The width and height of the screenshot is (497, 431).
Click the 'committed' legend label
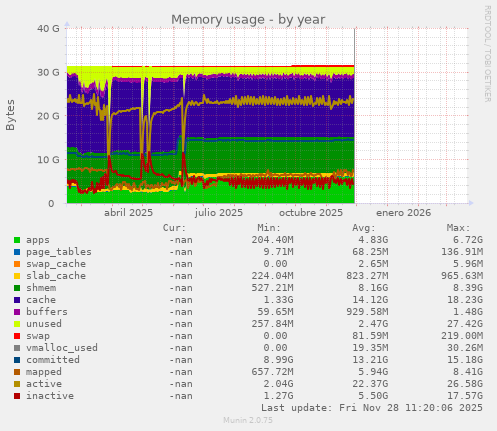(53, 360)
